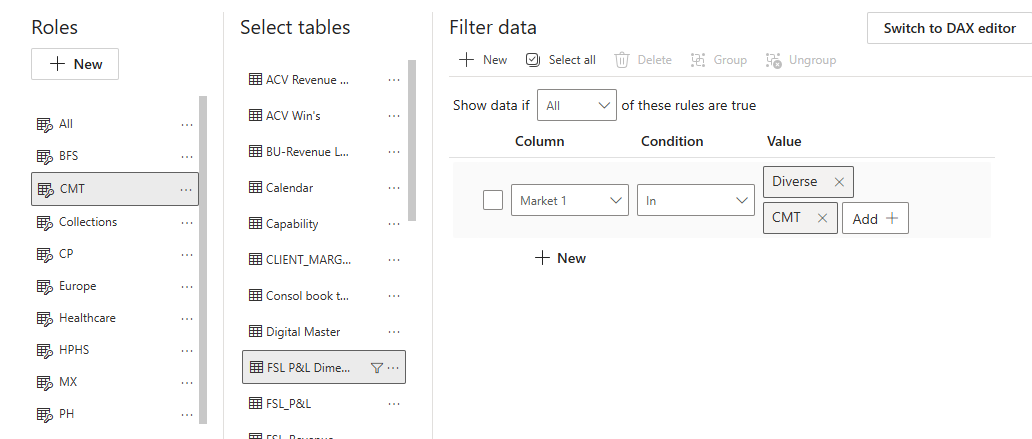Open more options for FSL_P&L table
This screenshot has width=1032, height=439.
click(394, 404)
